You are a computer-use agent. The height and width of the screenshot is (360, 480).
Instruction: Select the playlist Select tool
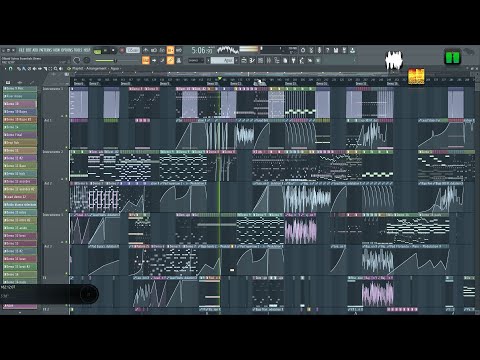(x=50, y=68)
